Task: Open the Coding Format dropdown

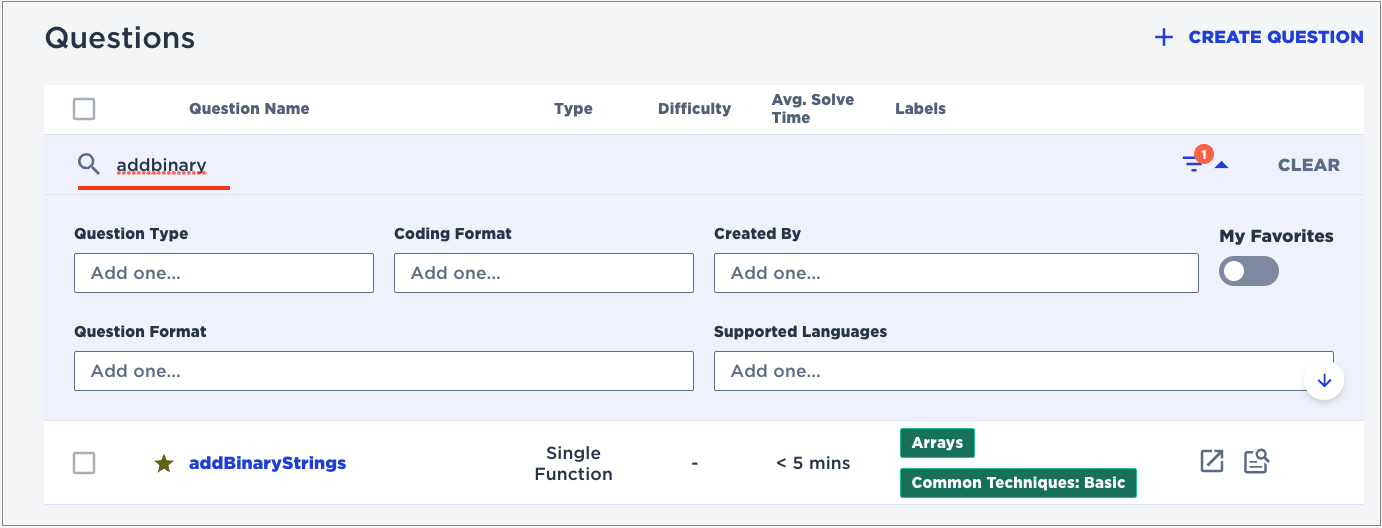Action: click(x=543, y=273)
